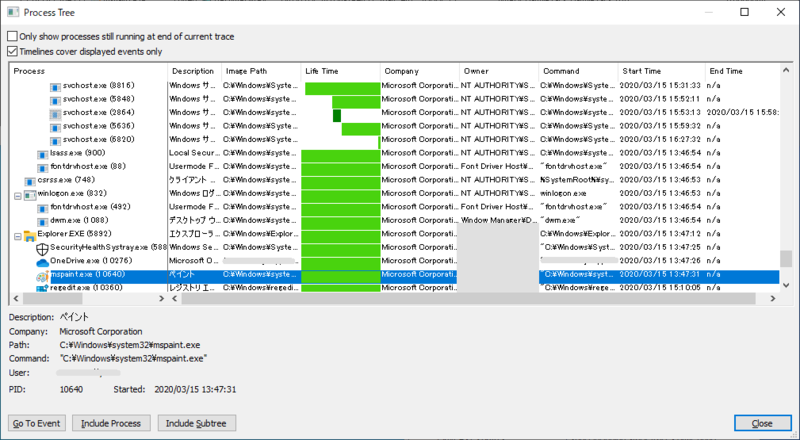
Task: Select the regedit.exe (10360) row
Action: (x=395, y=287)
